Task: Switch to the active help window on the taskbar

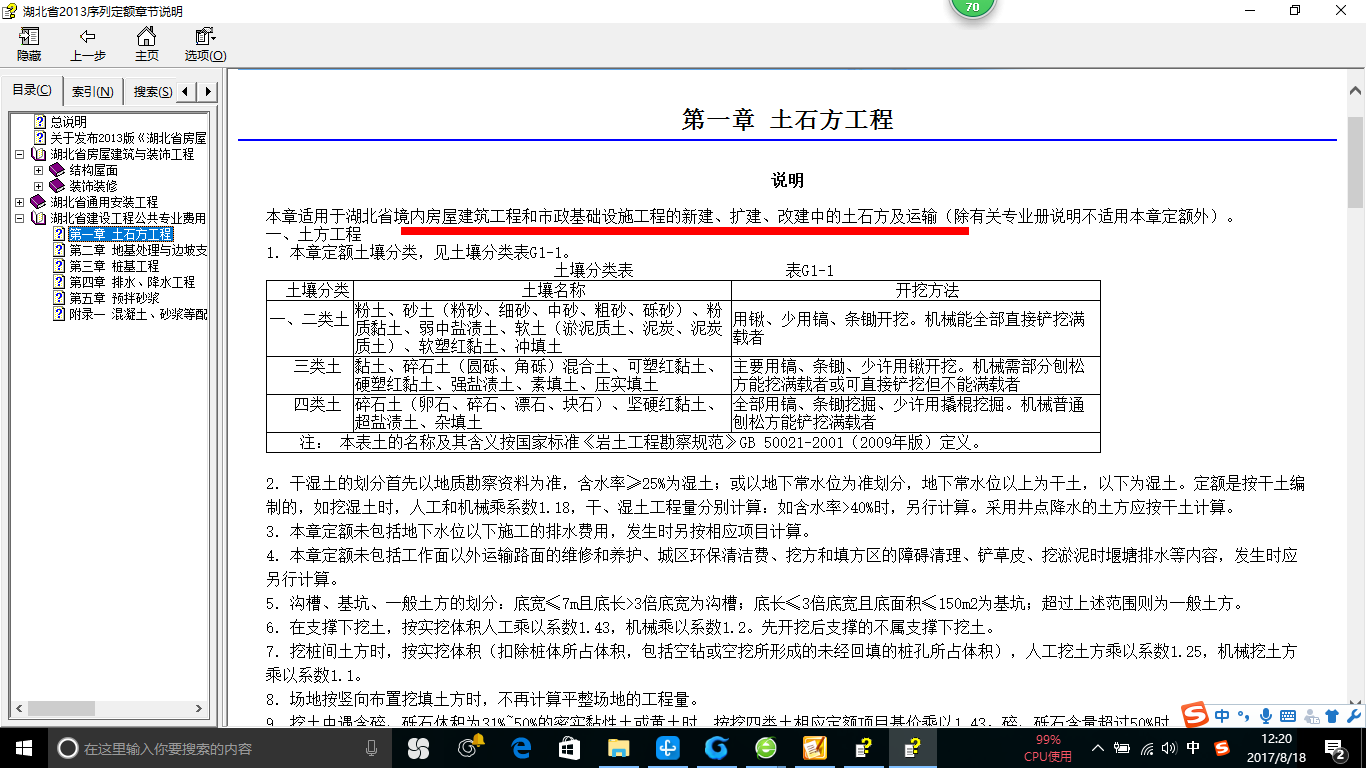Action: click(912, 748)
